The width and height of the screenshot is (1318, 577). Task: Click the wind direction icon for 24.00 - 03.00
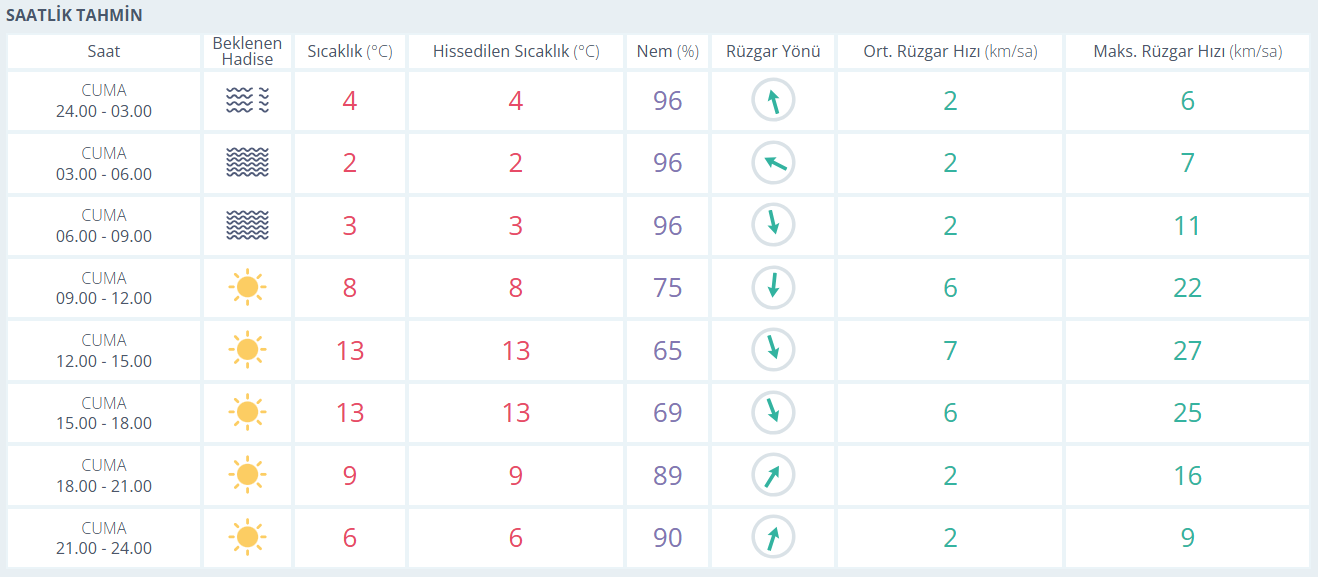point(773,100)
